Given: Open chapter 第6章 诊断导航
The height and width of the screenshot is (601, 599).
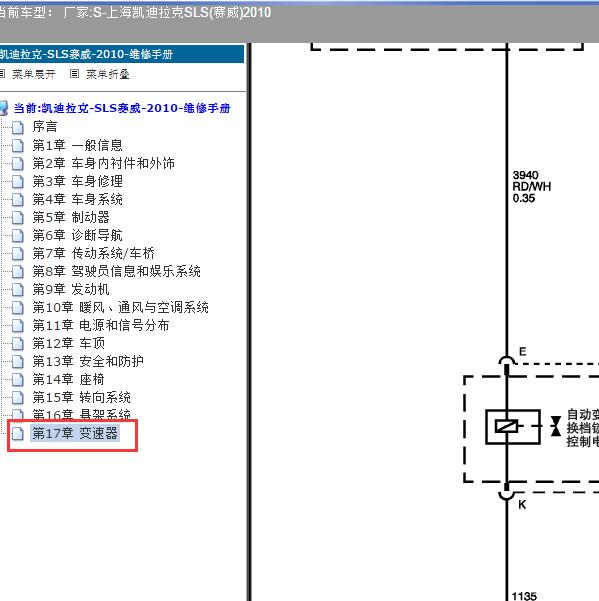Looking at the screenshot, I should point(77,235).
